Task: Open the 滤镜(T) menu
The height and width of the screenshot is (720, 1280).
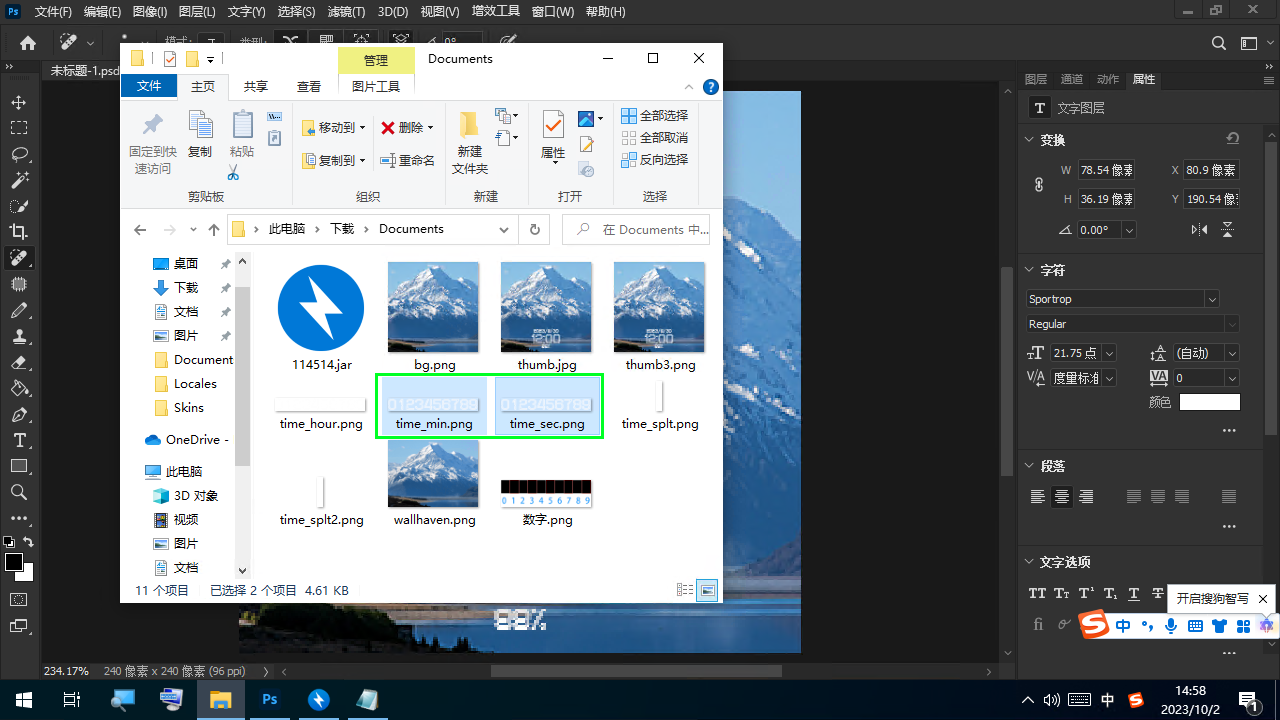Action: click(x=346, y=12)
